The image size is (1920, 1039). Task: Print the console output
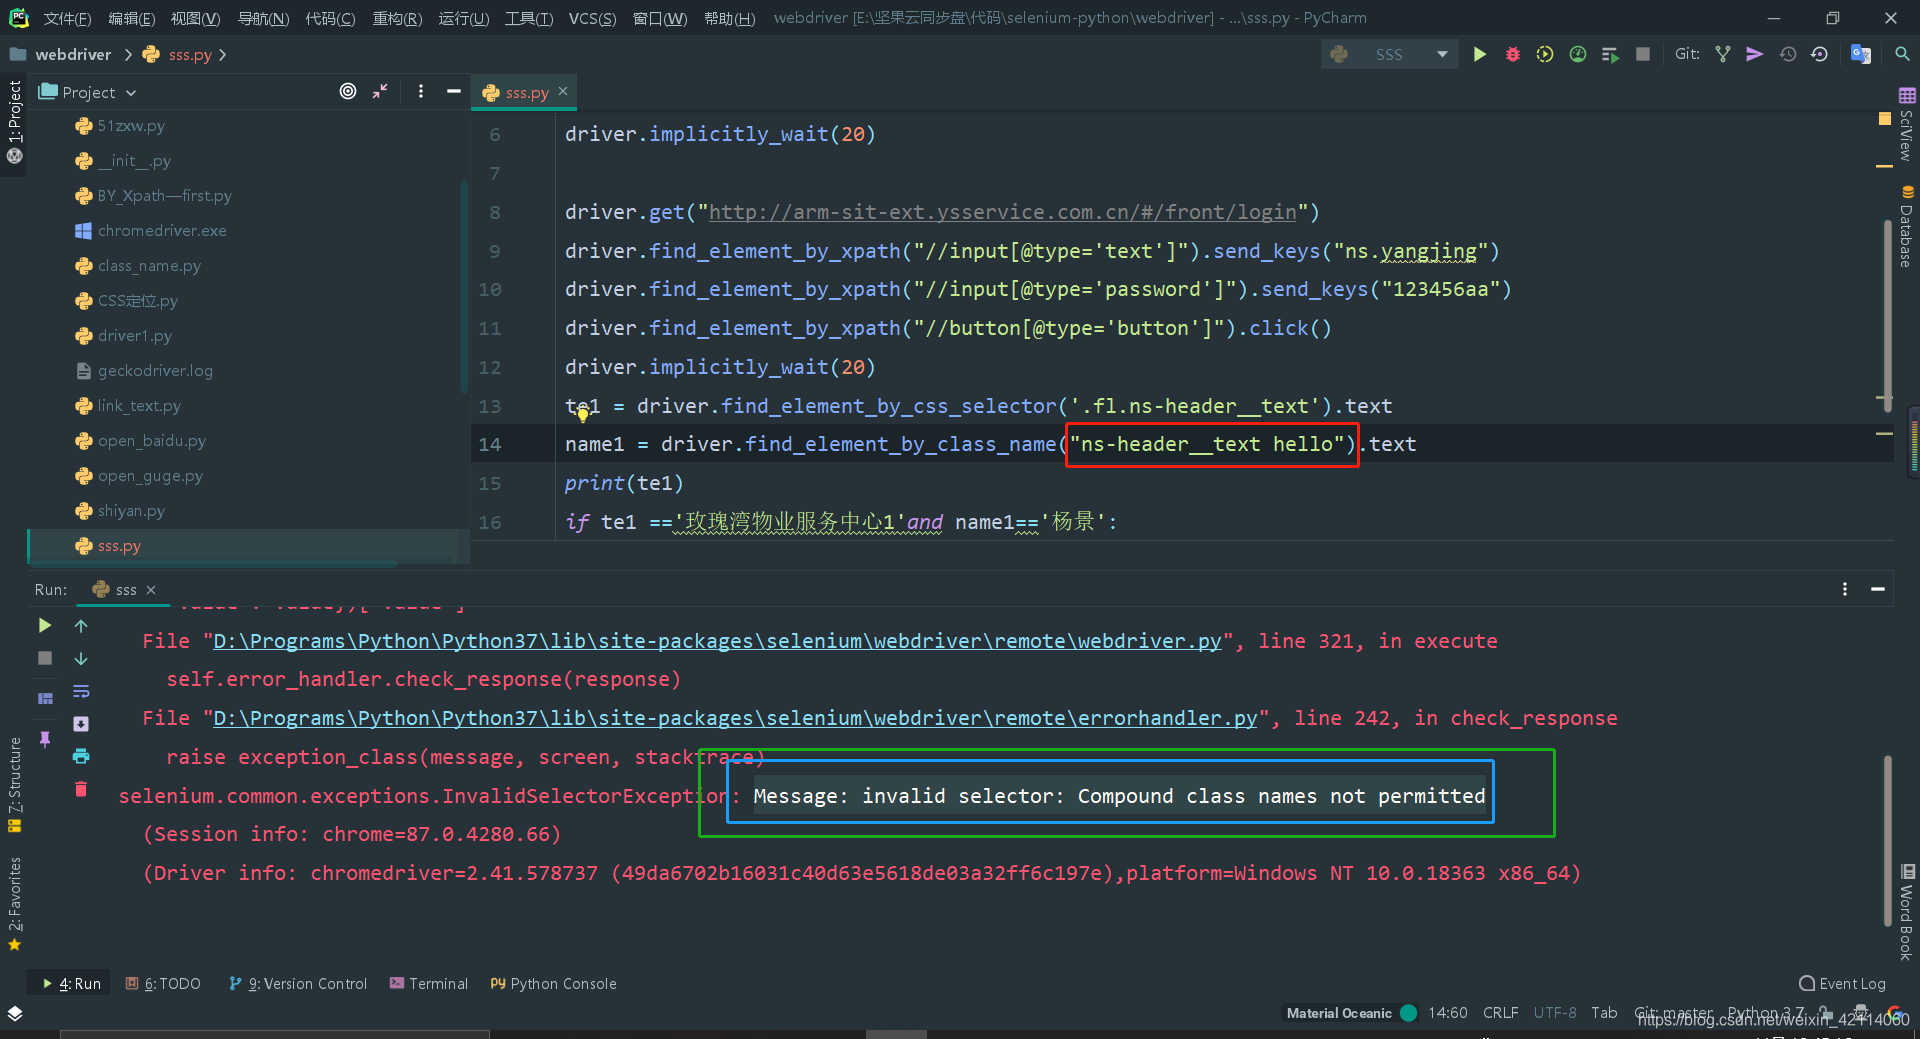tap(81, 756)
